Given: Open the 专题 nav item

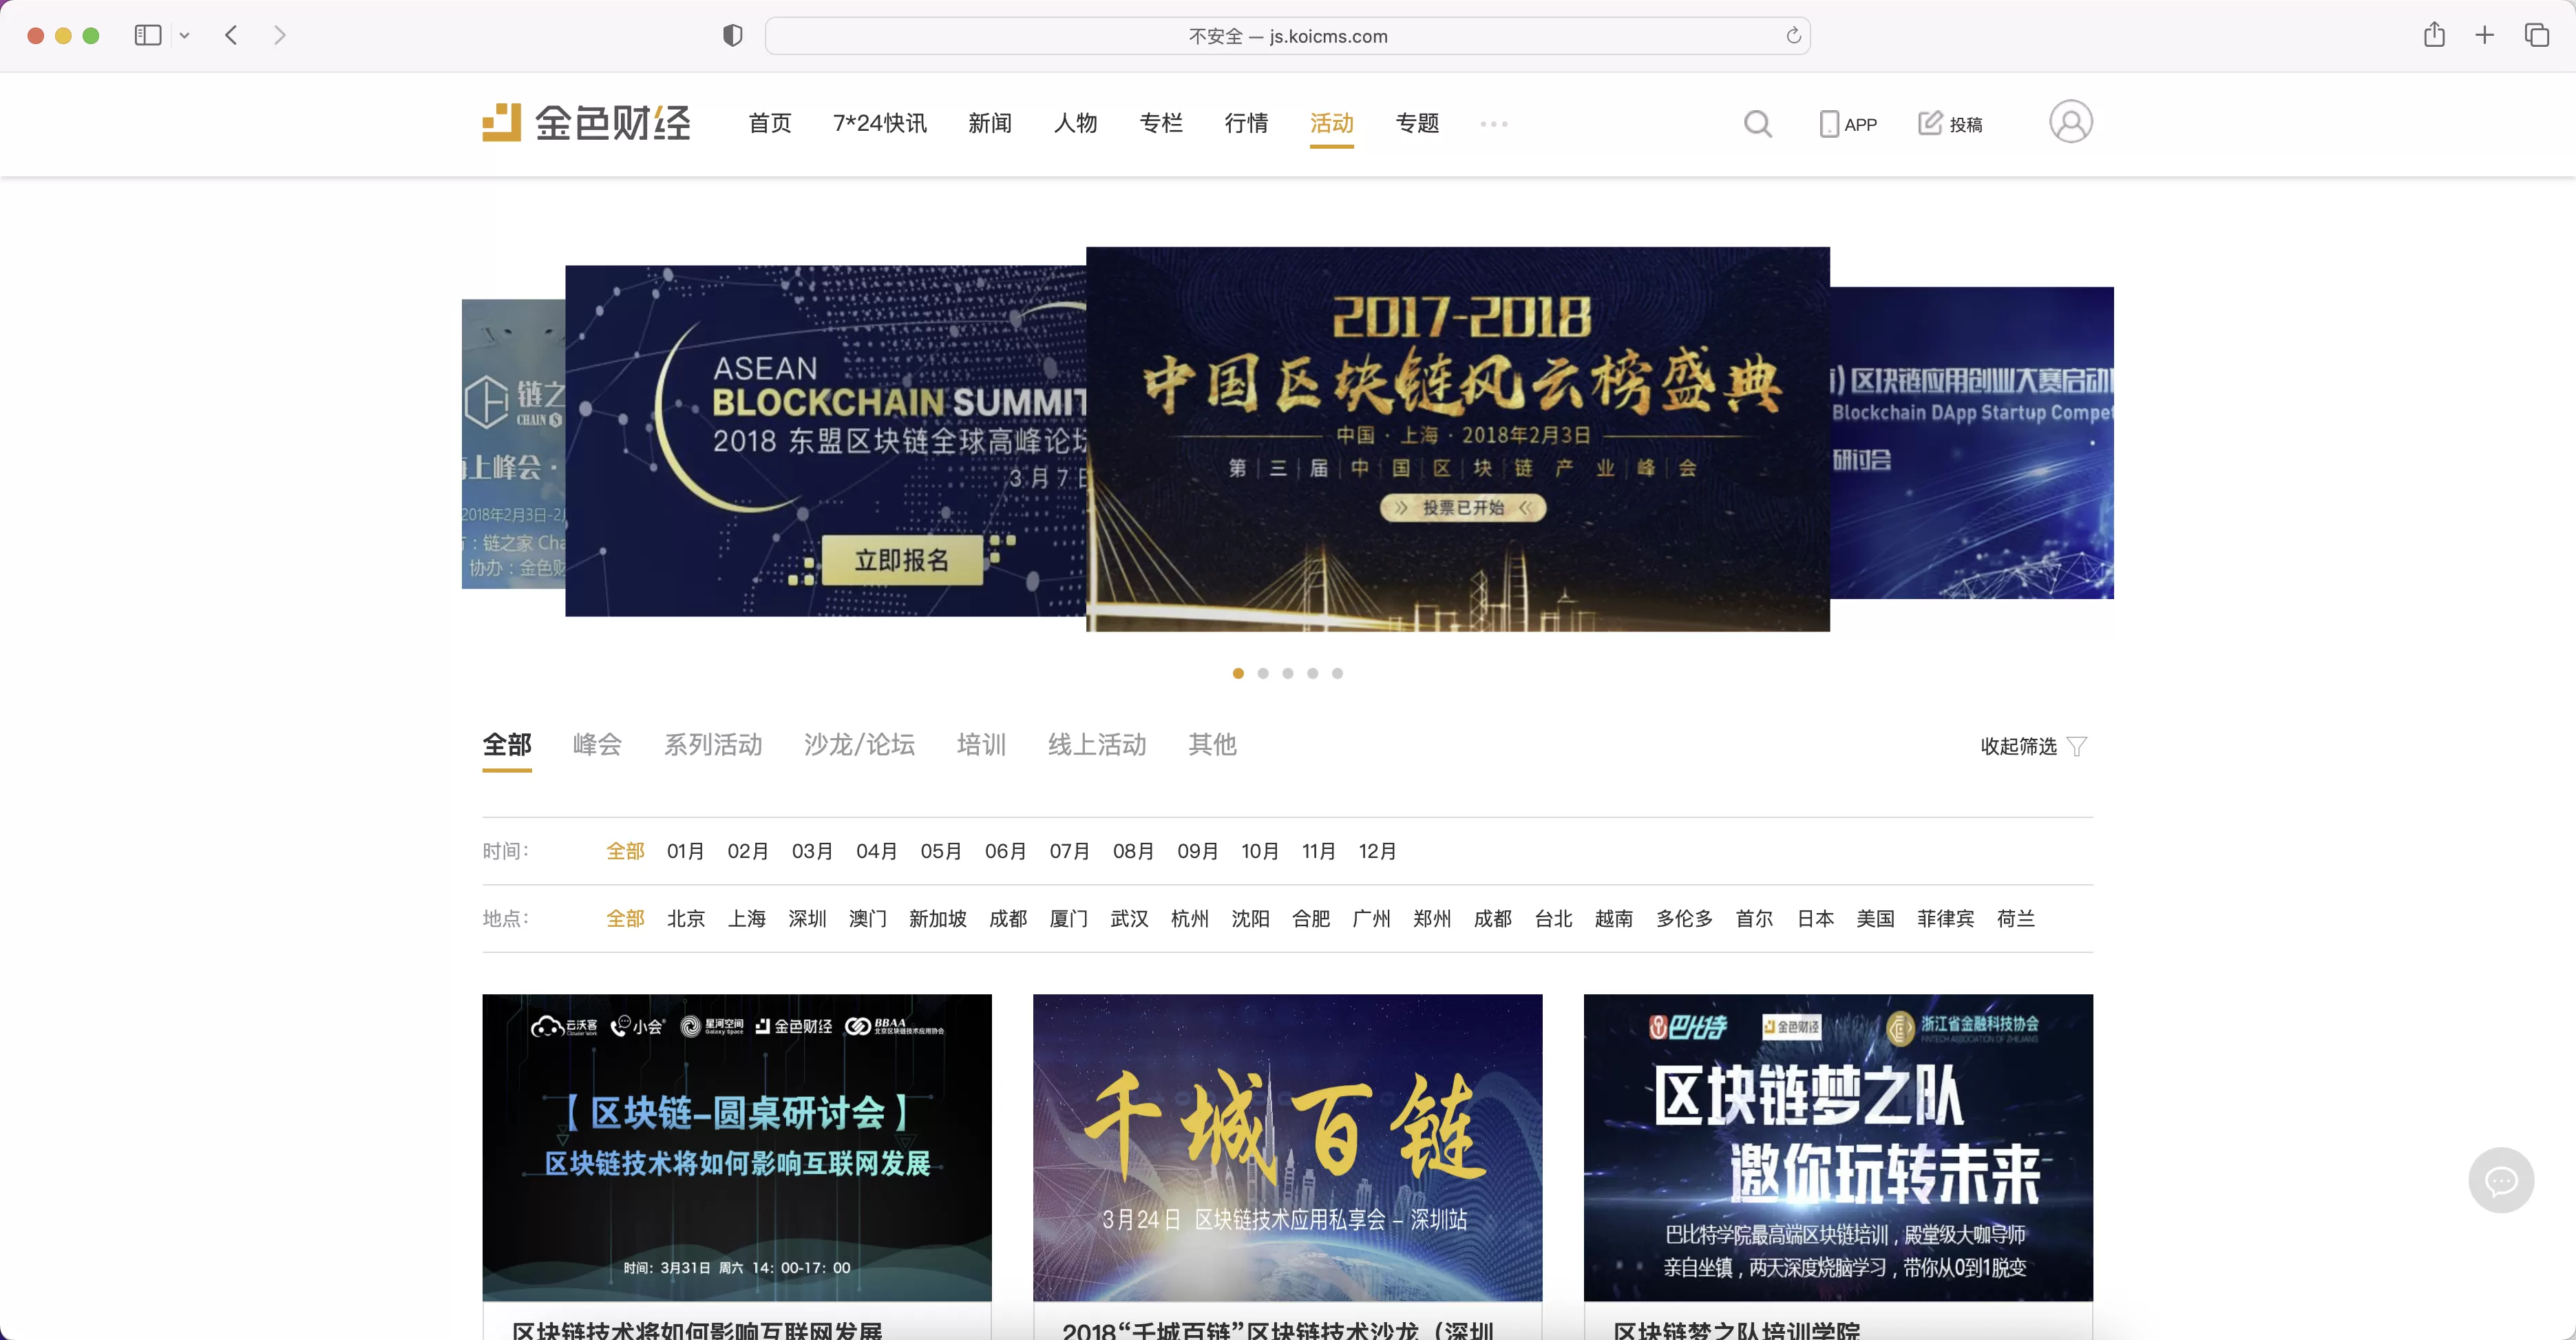Looking at the screenshot, I should coord(1418,123).
